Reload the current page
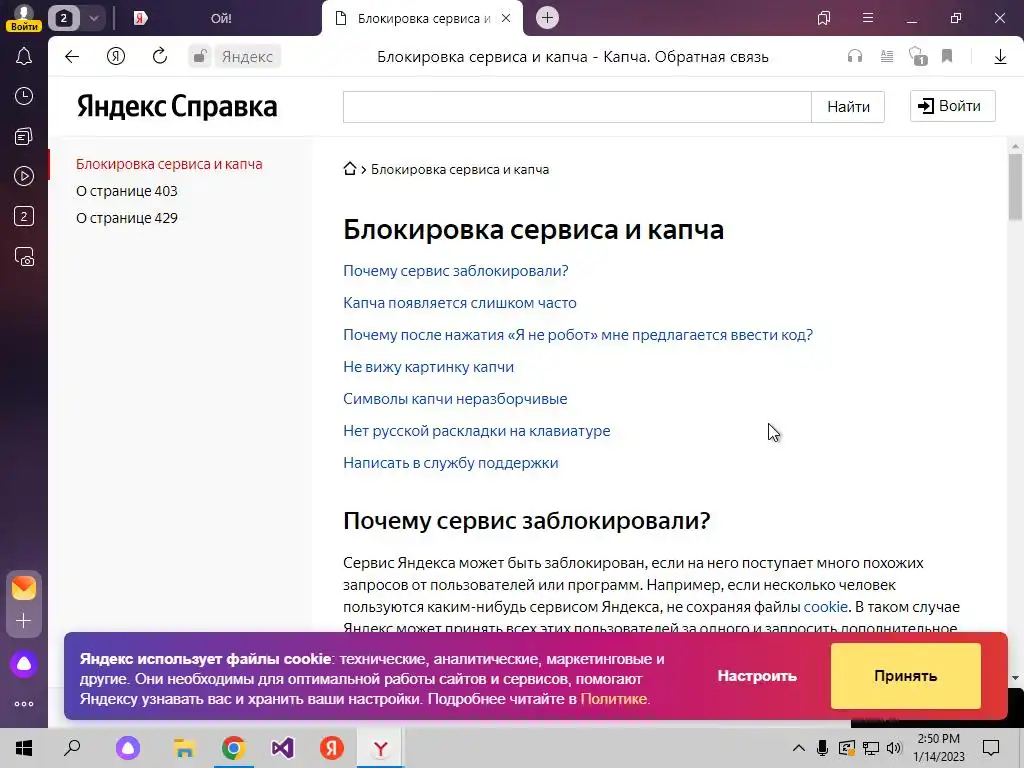This screenshot has width=1024, height=768. click(160, 57)
